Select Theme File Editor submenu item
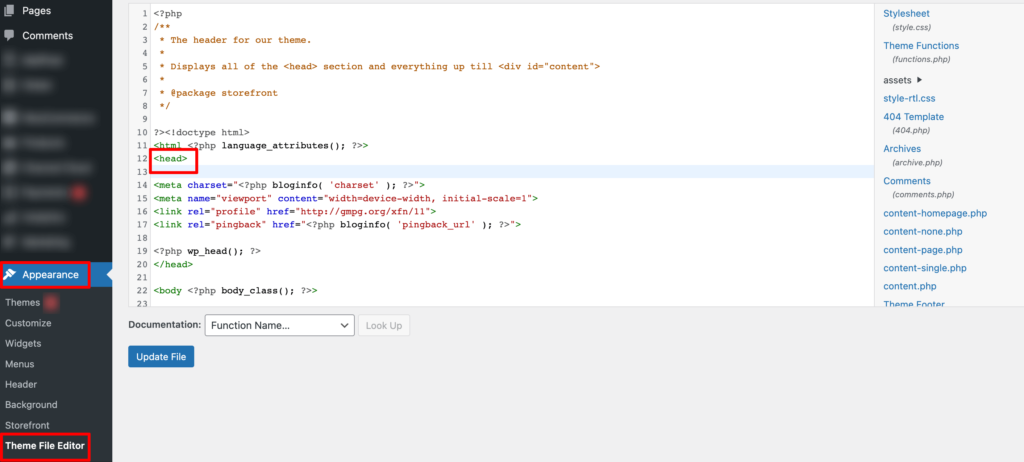The image size is (1024, 462). (44, 446)
